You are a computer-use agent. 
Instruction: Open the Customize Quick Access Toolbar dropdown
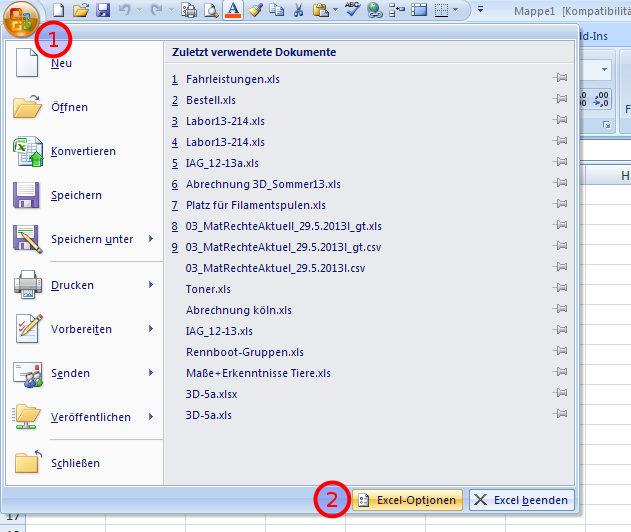(x=480, y=9)
